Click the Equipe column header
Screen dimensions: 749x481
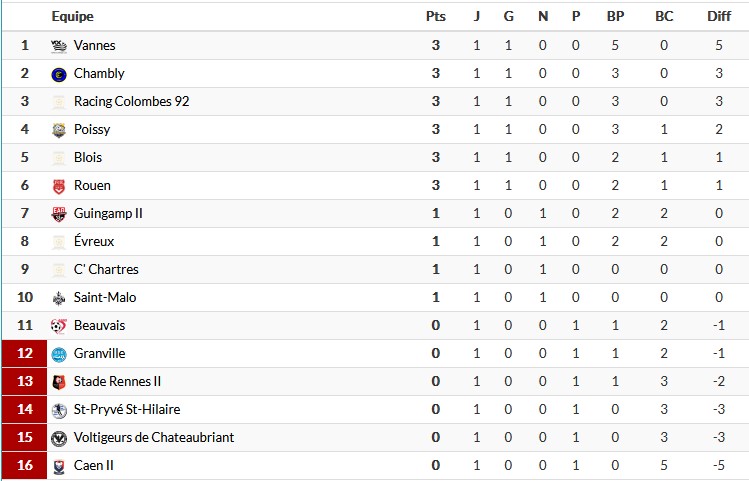point(72,16)
